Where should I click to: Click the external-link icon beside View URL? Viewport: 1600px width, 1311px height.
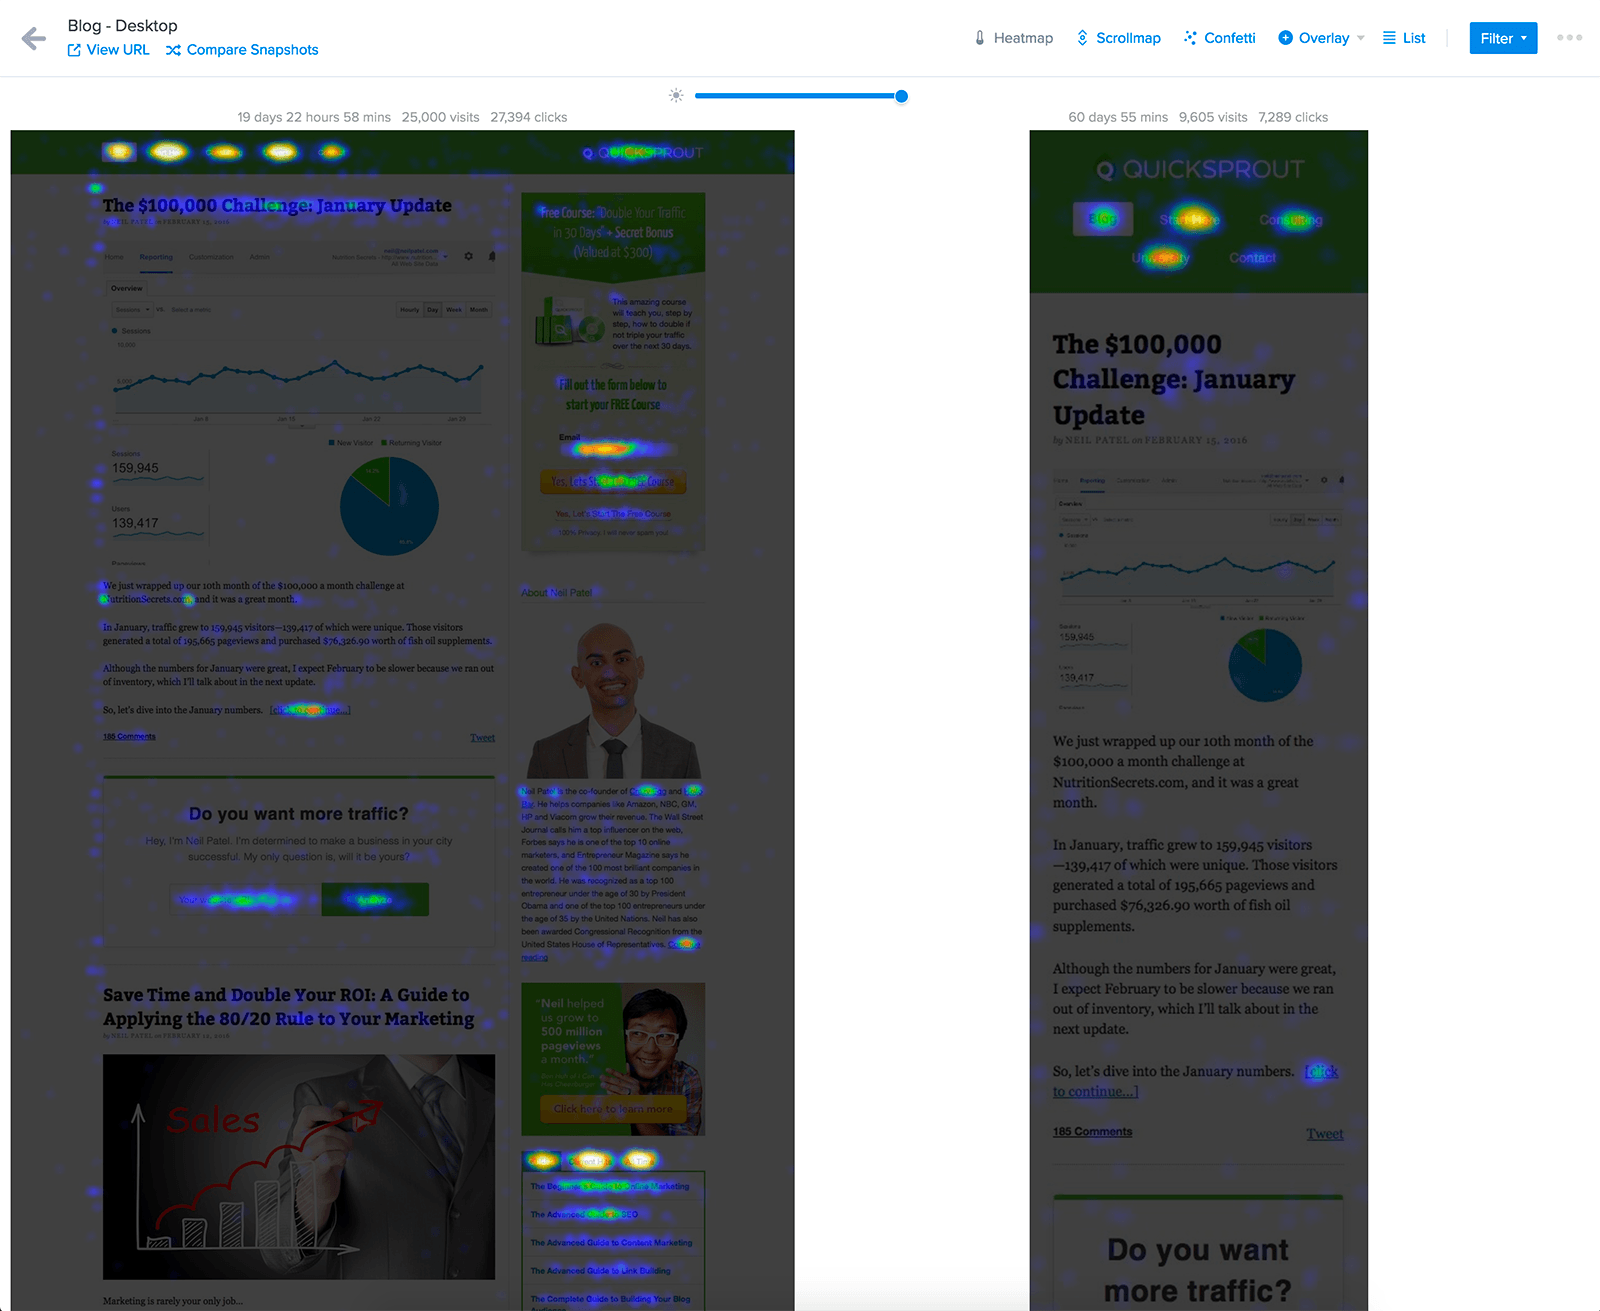[x=76, y=49]
